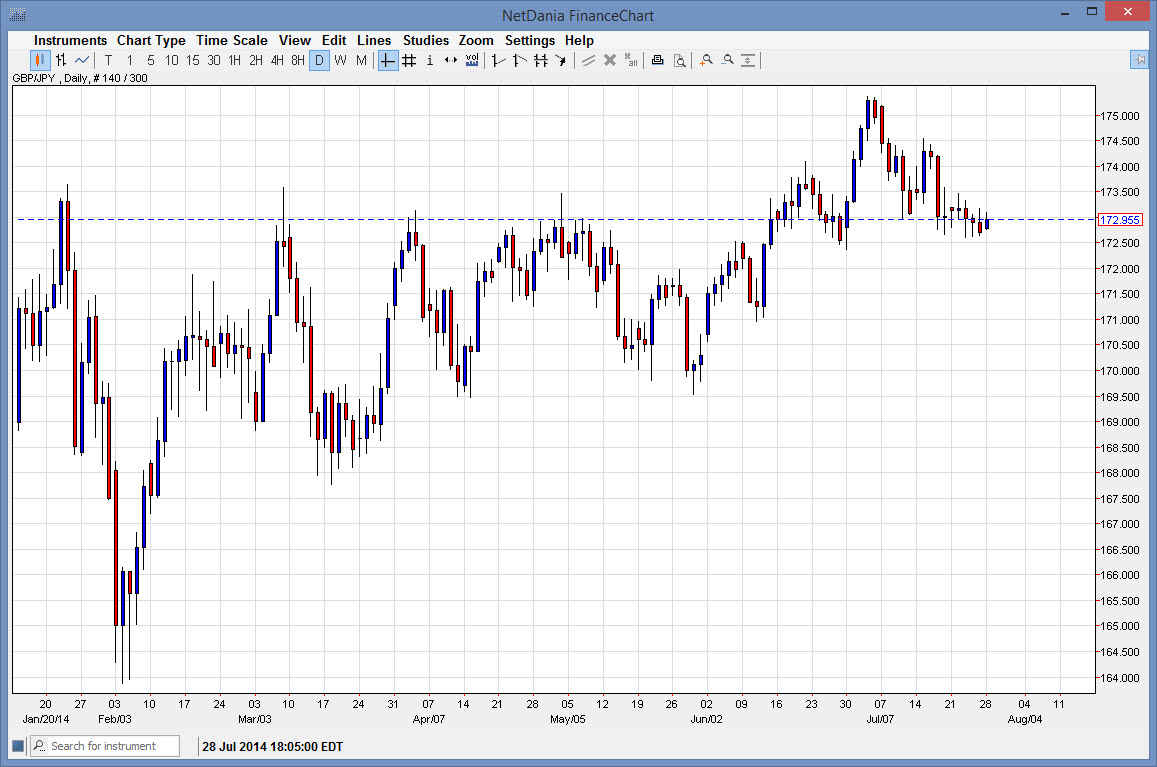
Task: Toggle the chart grid icon
Action: [x=409, y=60]
